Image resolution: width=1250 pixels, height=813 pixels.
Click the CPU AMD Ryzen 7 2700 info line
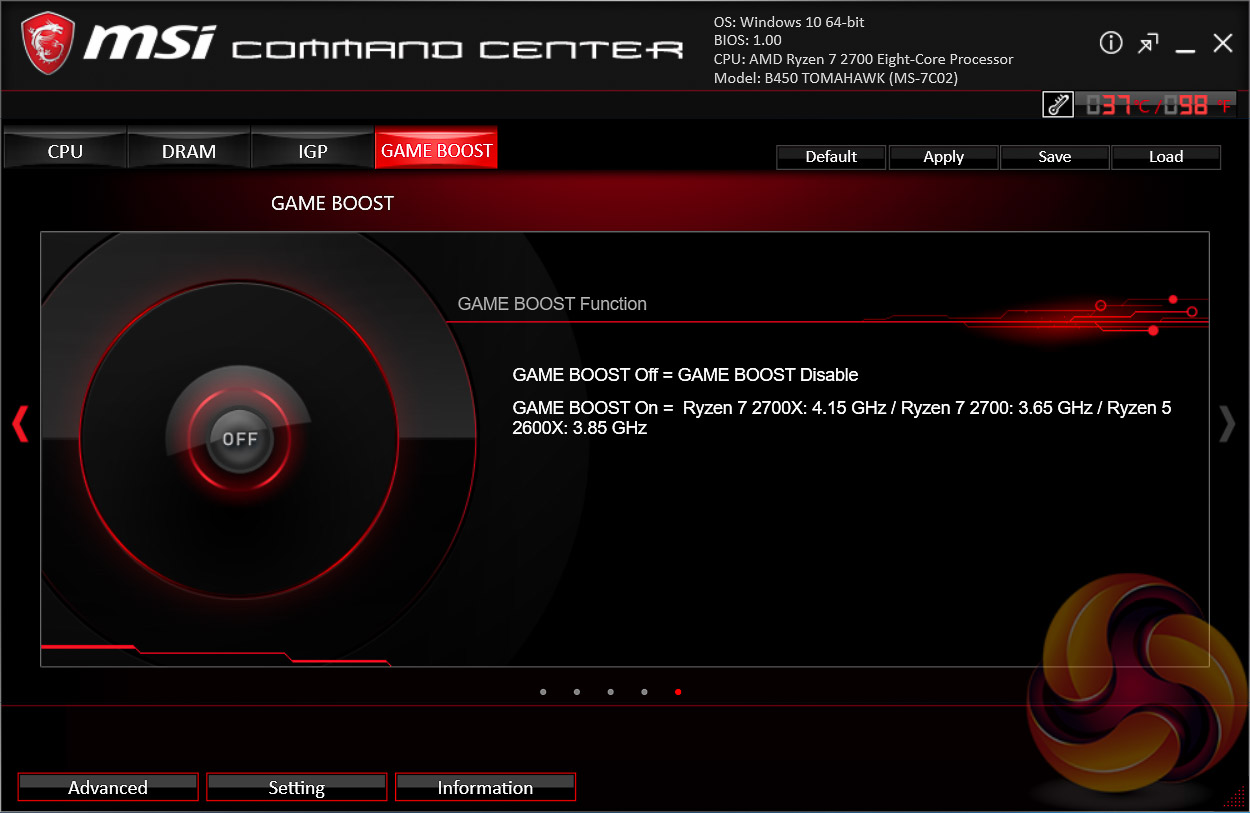863,59
